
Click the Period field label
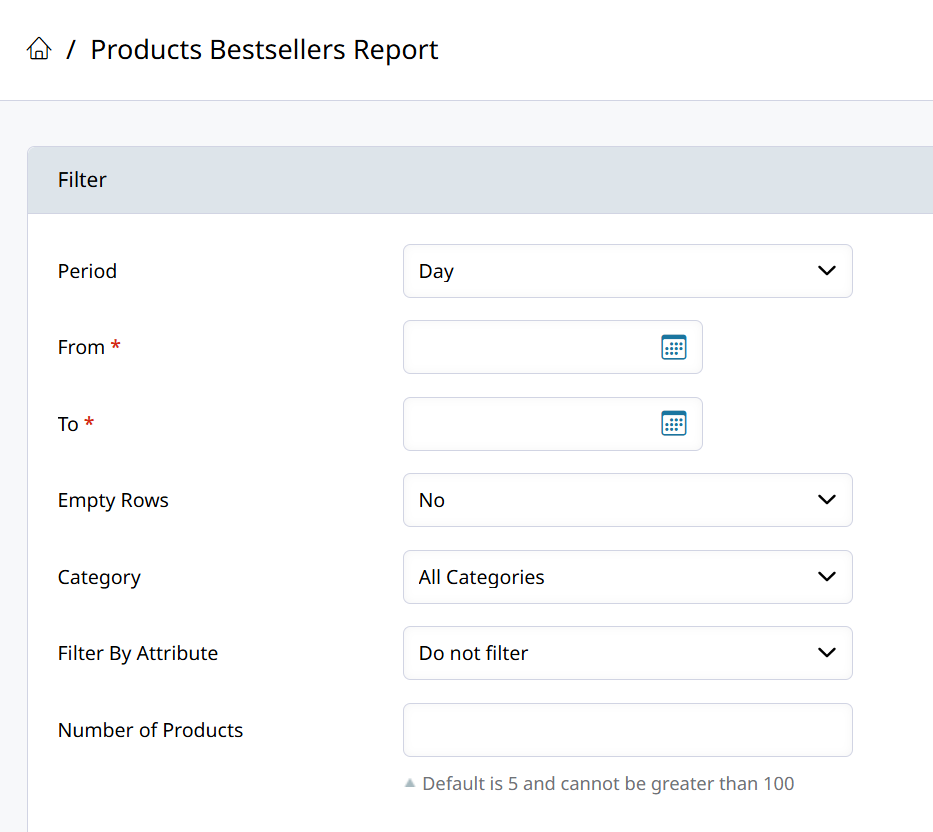(87, 271)
